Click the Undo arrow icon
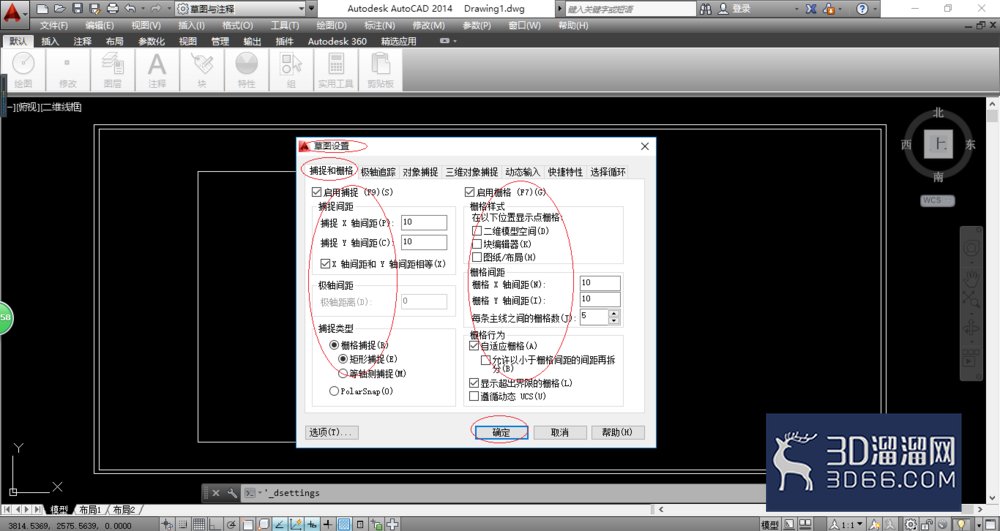This screenshot has width=1000, height=531. click(x=130, y=9)
